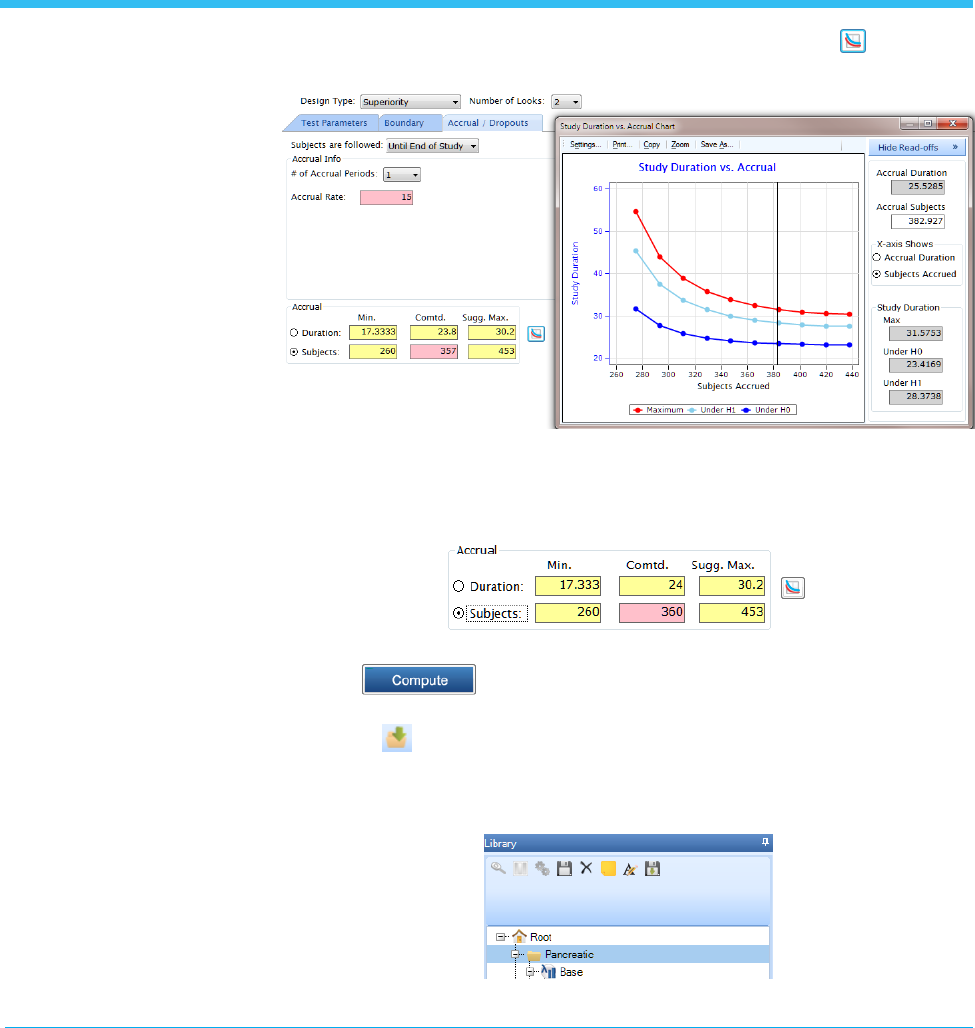
Task: Click the Library gears settings icon
Action: click(542, 869)
